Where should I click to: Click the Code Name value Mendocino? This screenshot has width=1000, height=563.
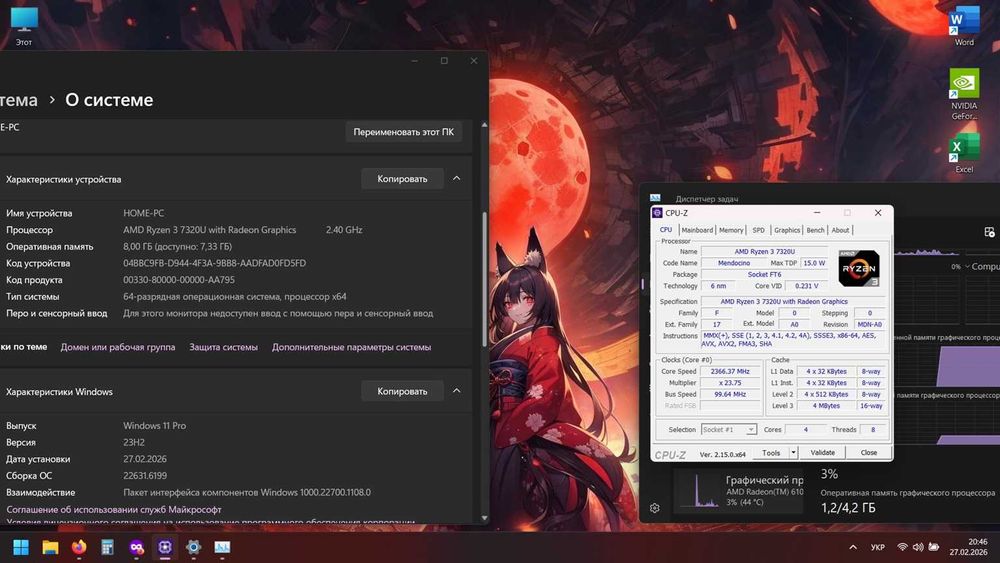(734, 263)
